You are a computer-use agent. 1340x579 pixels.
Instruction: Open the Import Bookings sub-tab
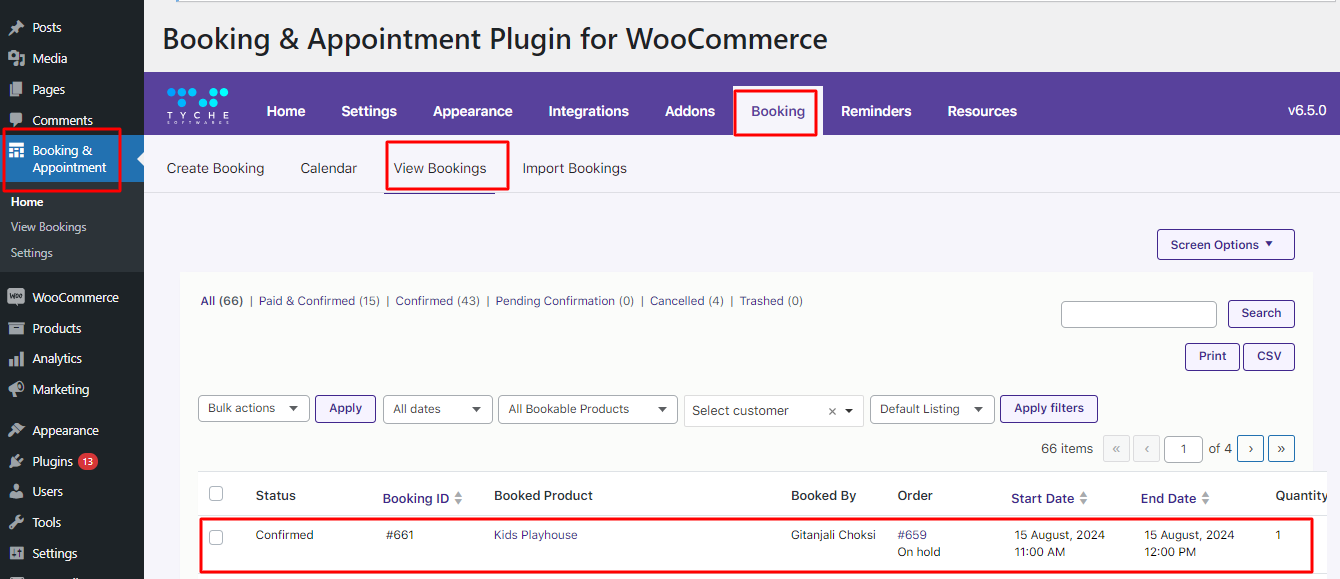tap(575, 168)
